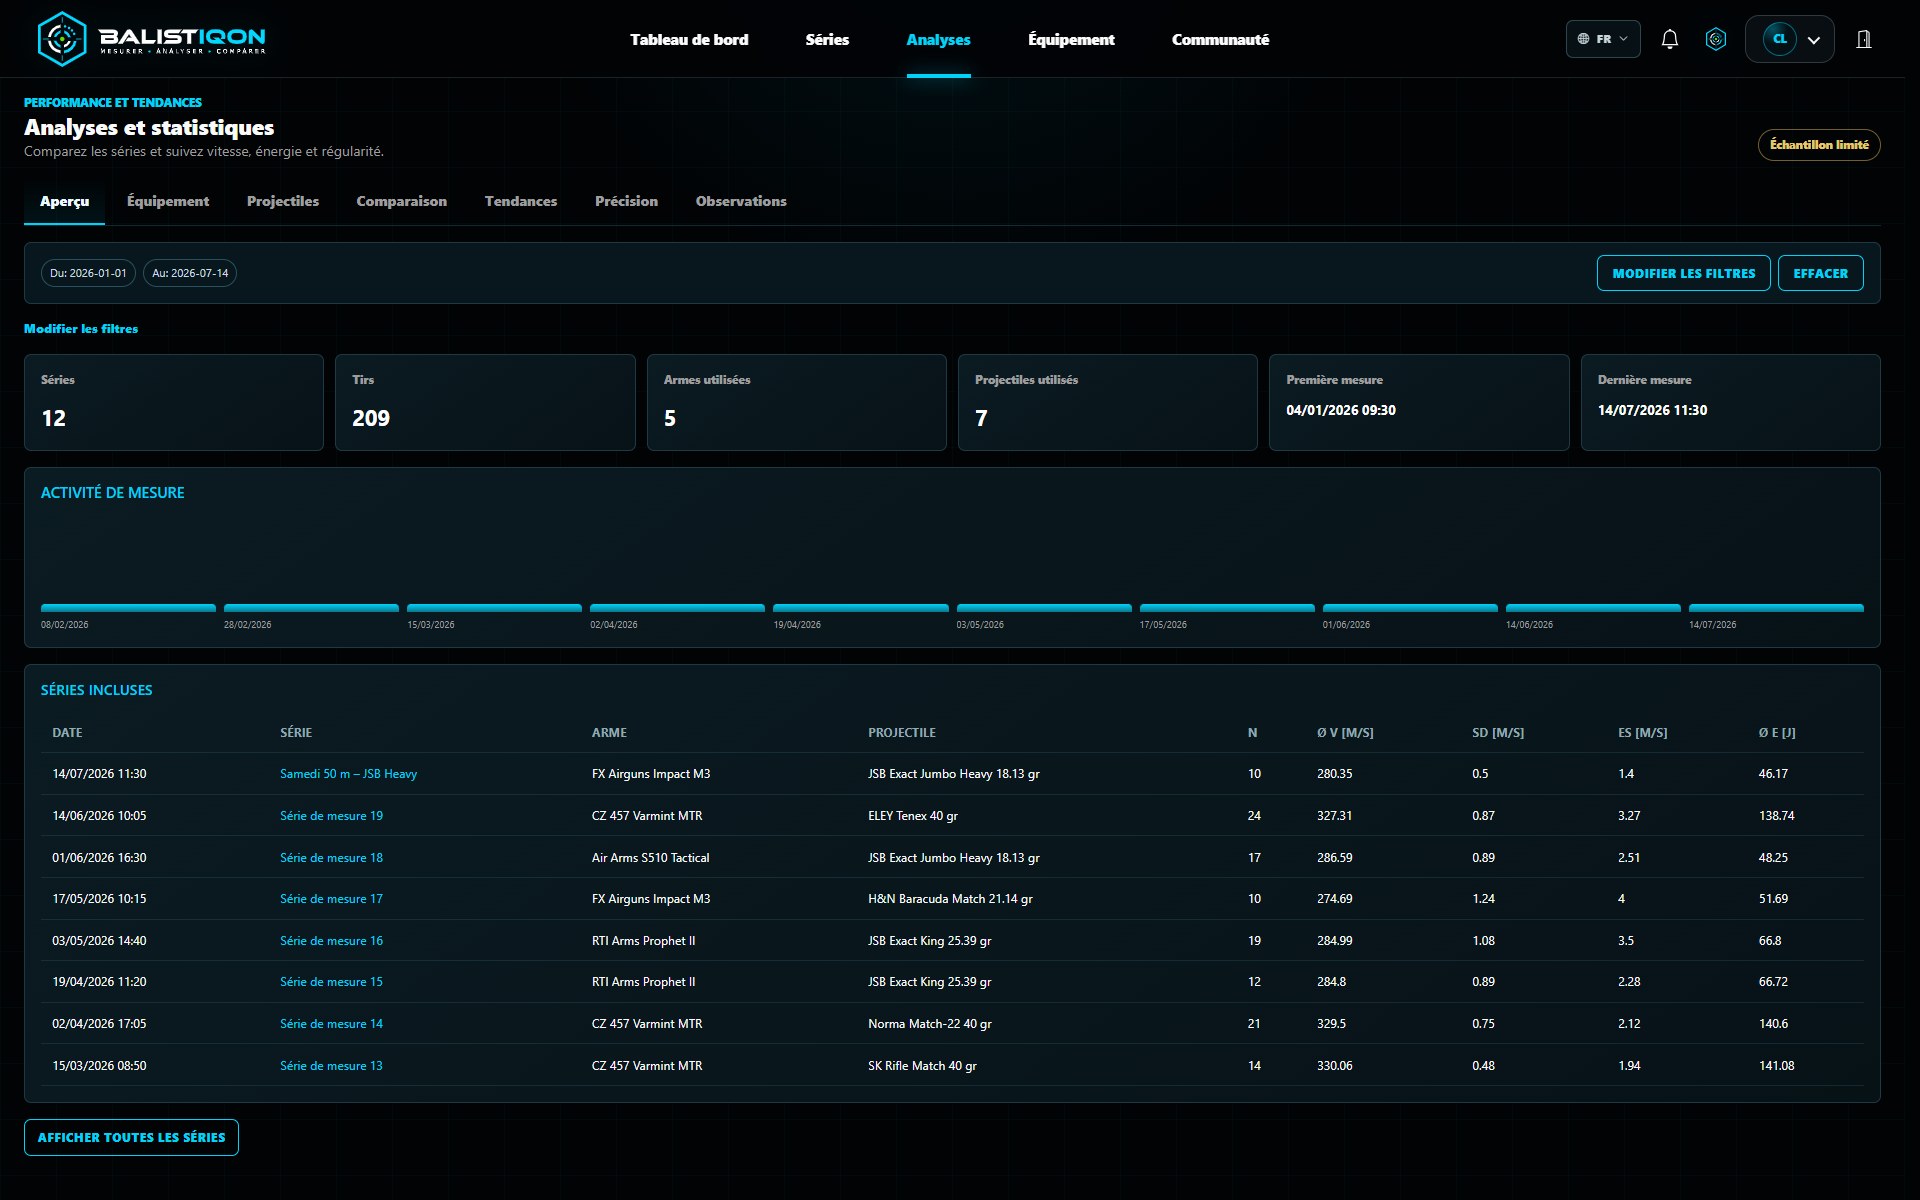Click the activity bar for 01/06/2026
This screenshot has width=1920, height=1200.
point(1410,608)
